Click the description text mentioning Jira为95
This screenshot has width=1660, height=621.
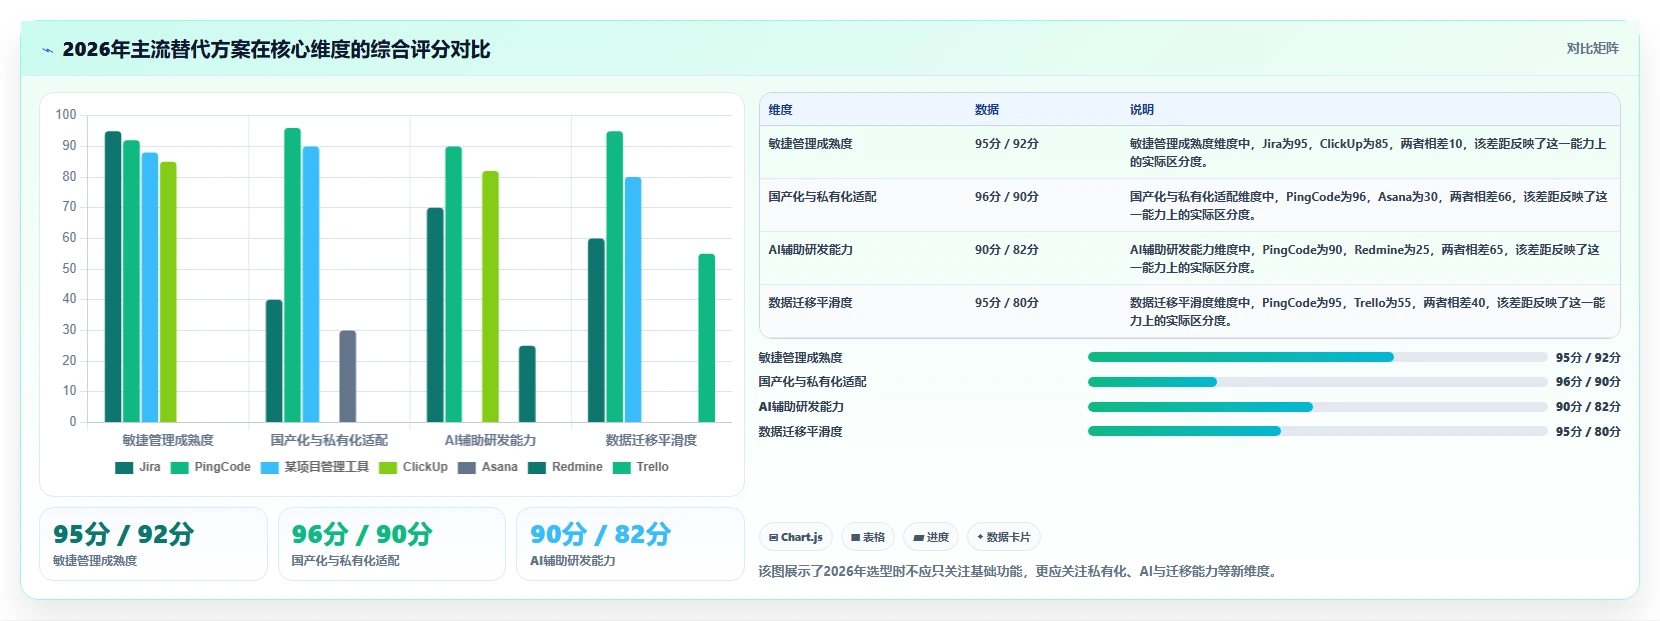1368,153
